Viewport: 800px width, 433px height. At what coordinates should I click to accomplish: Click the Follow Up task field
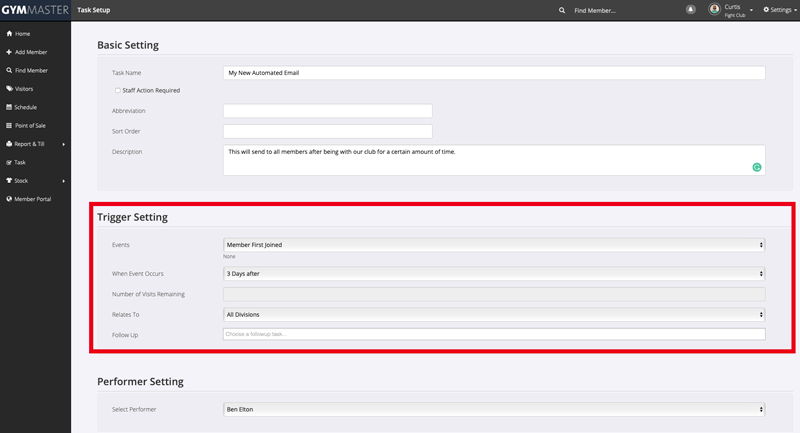click(x=494, y=334)
